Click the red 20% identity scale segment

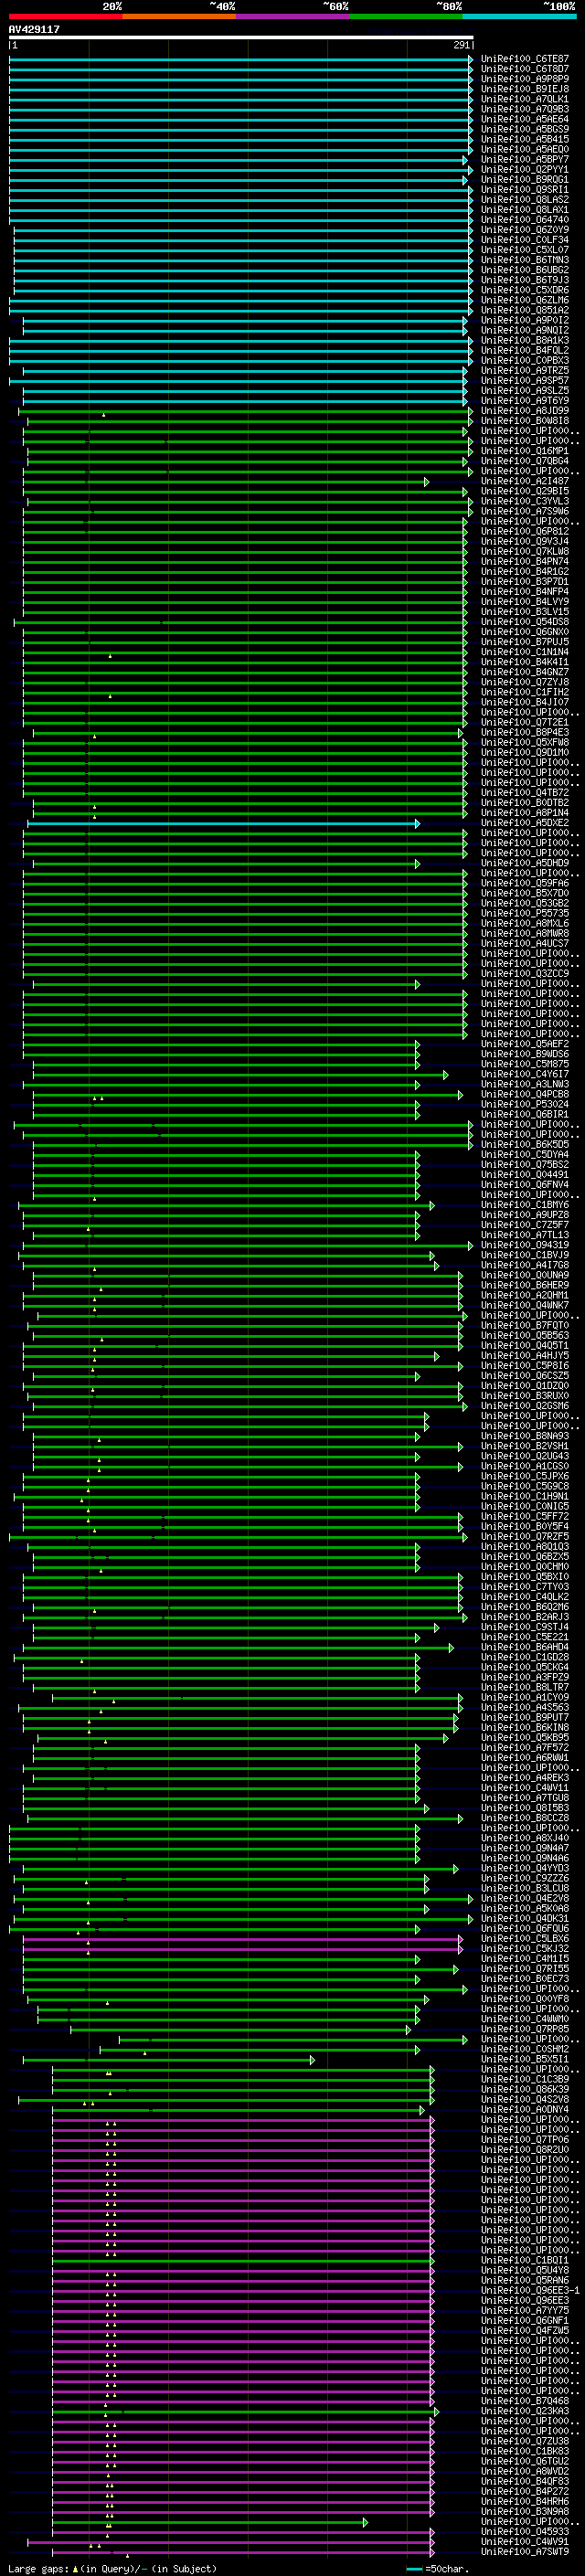tap(65, 16)
